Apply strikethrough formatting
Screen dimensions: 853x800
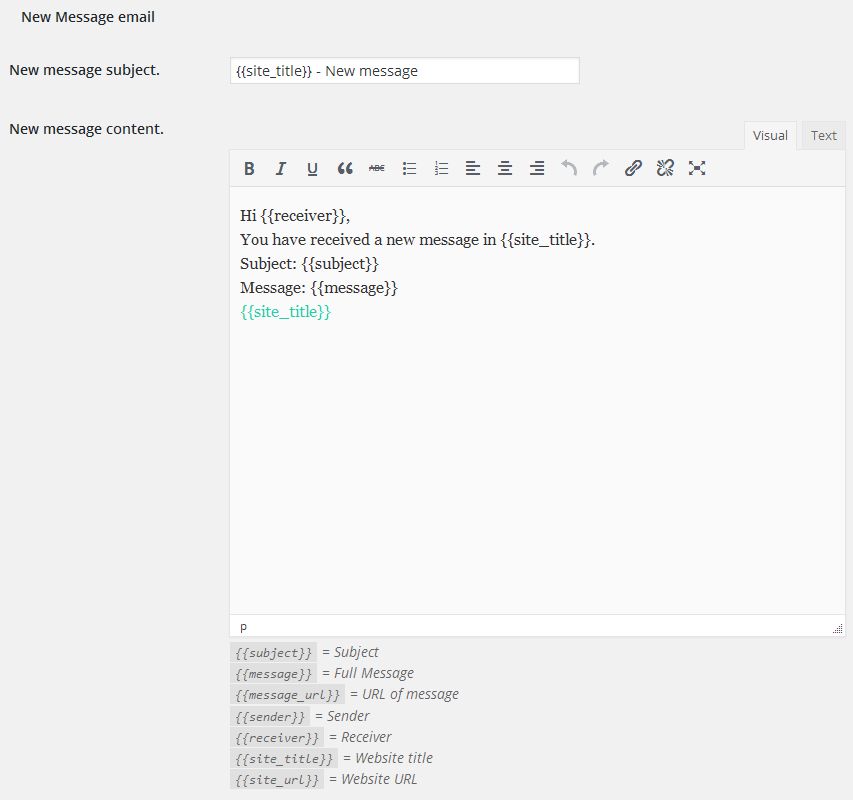click(377, 169)
